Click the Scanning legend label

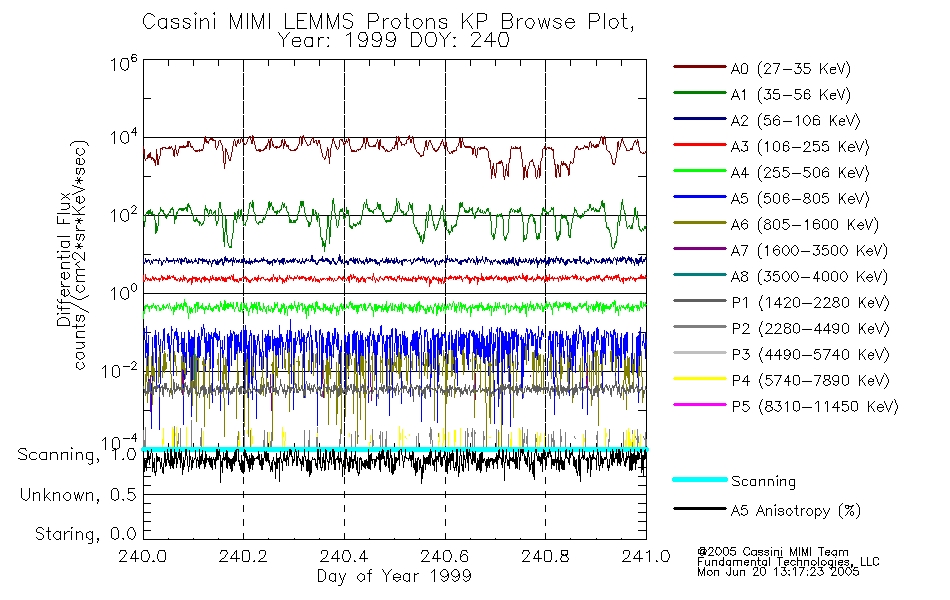pyautogui.click(x=763, y=481)
